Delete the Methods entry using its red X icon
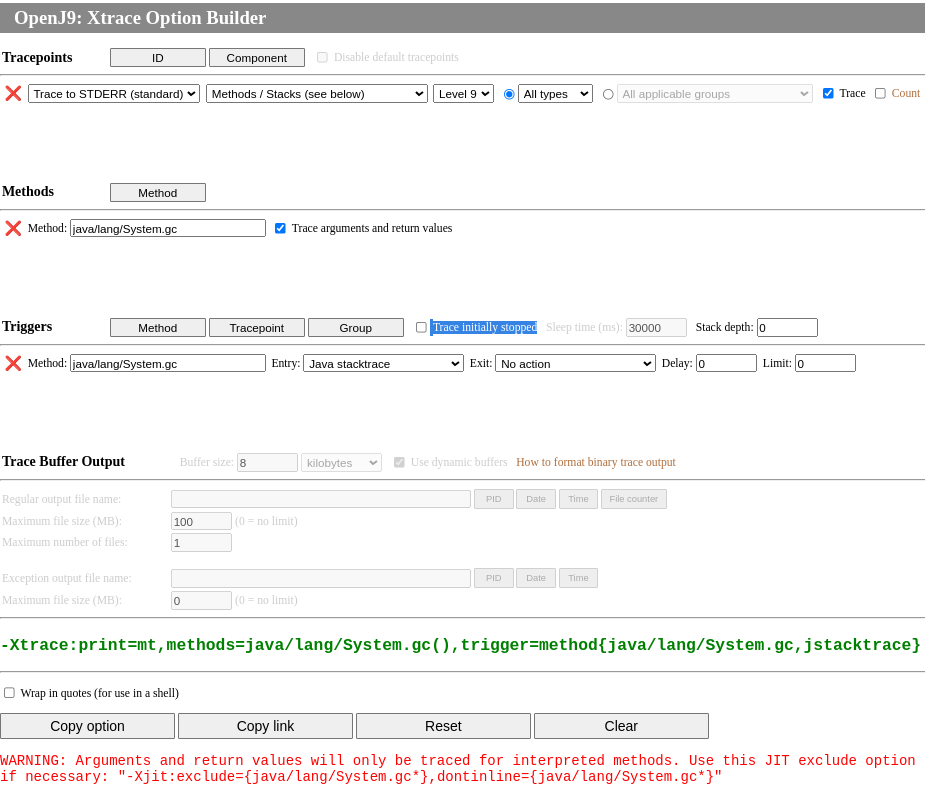This screenshot has height=790, width=925. click(13, 228)
